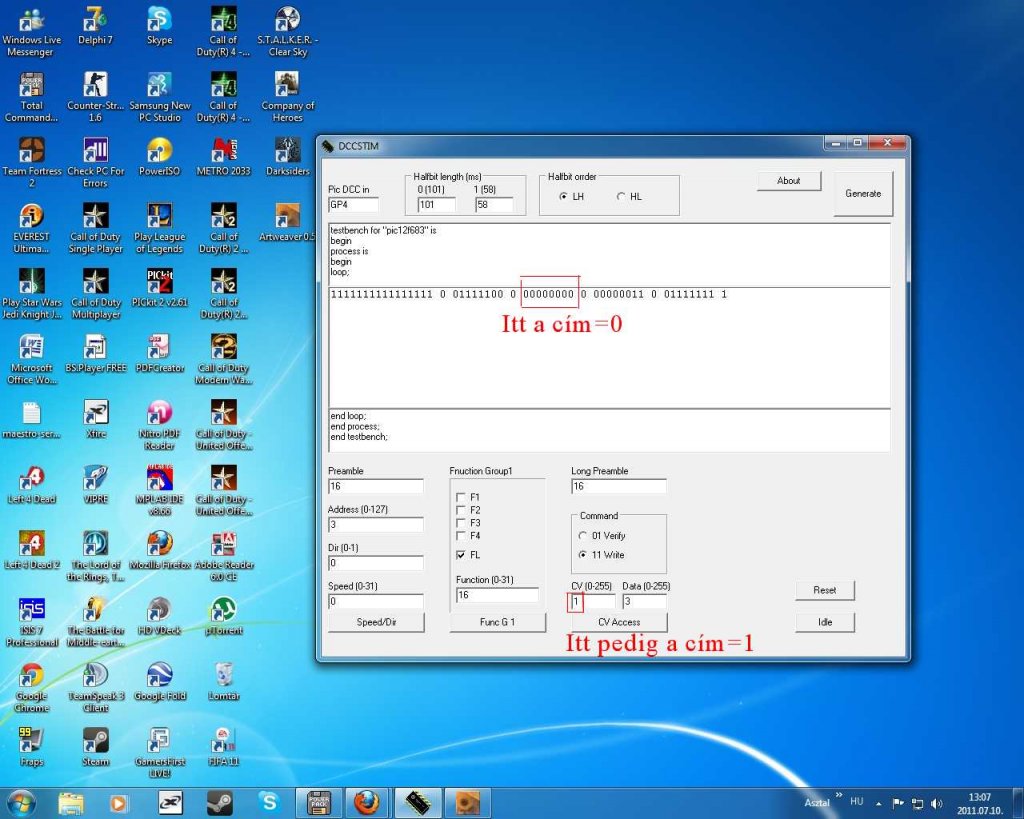The height and width of the screenshot is (819, 1024).
Task: Click the Reset button
Action: tap(825, 590)
